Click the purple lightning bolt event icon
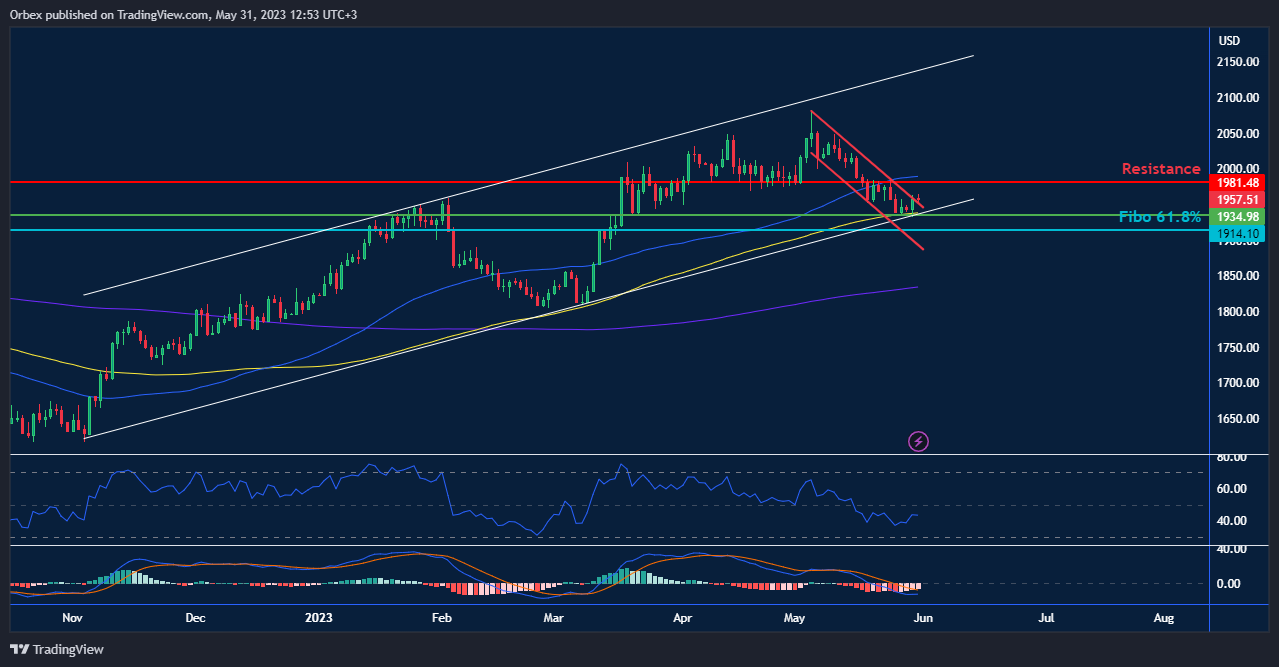This screenshot has height=667, width=1279. click(918, 440)
